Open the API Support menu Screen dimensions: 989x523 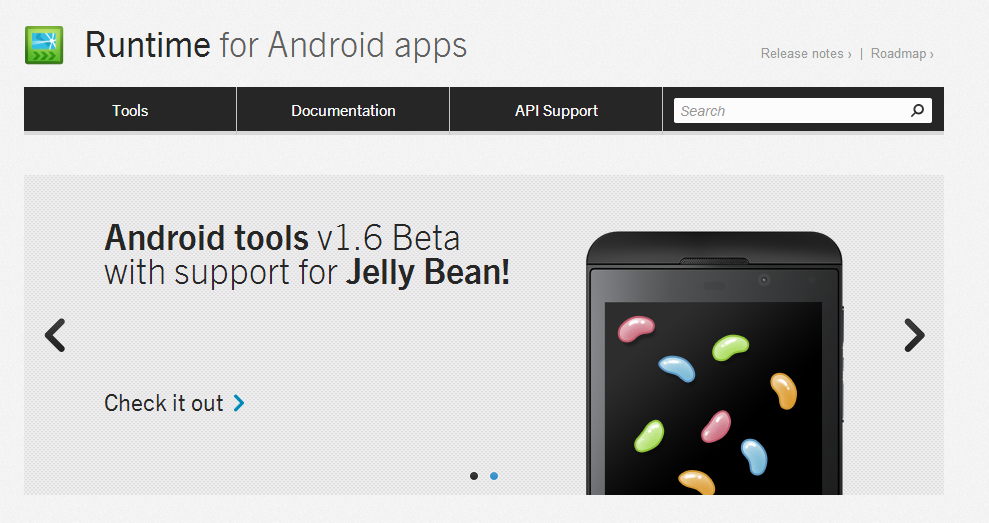coord(556,110)
